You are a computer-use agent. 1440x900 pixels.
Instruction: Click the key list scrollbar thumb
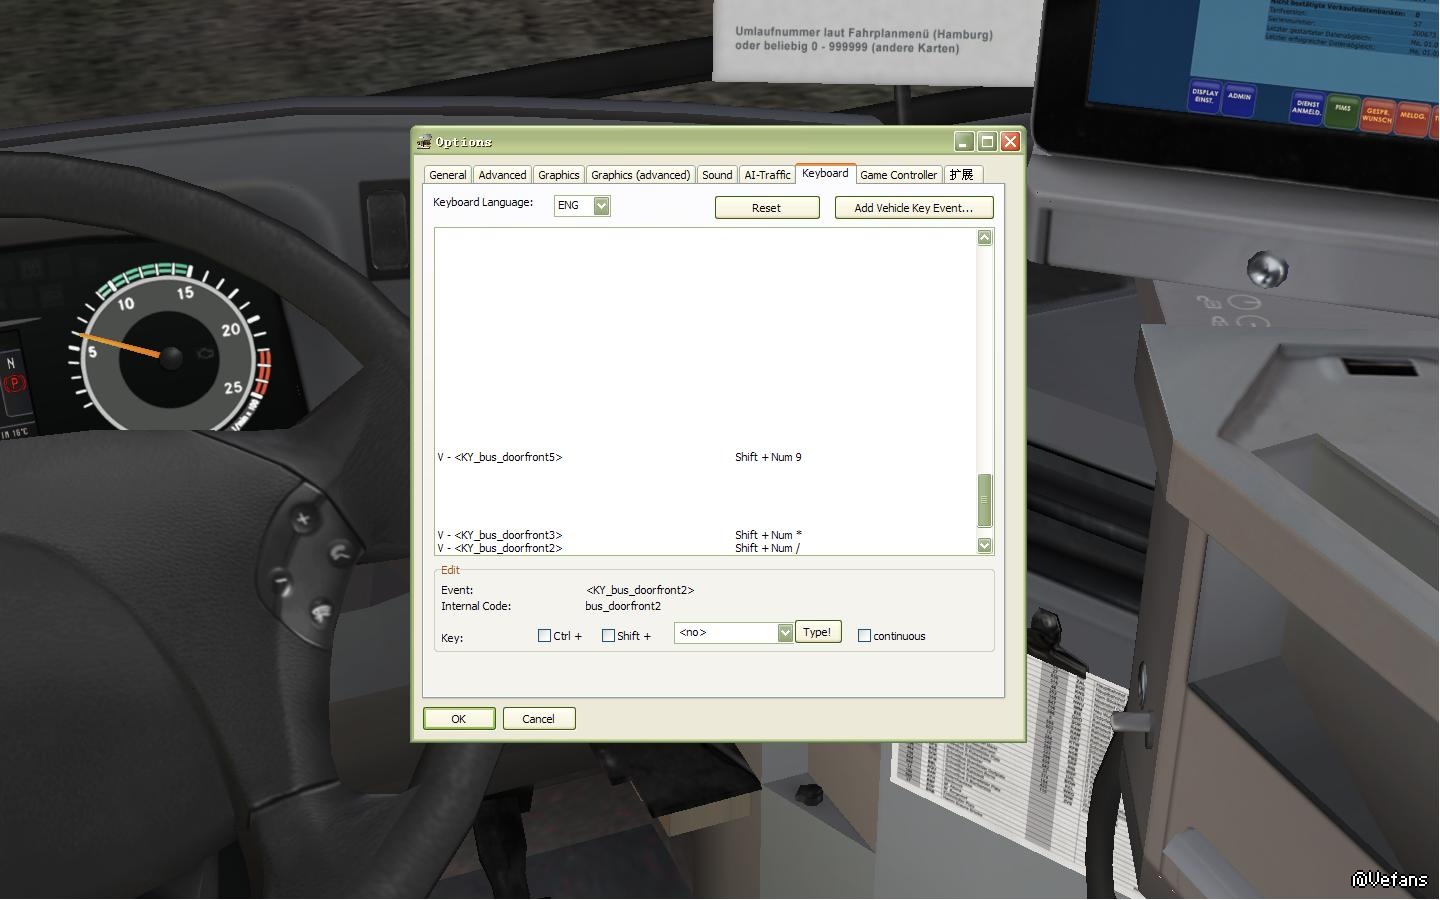pyautogui.click(x=984, y=500)
